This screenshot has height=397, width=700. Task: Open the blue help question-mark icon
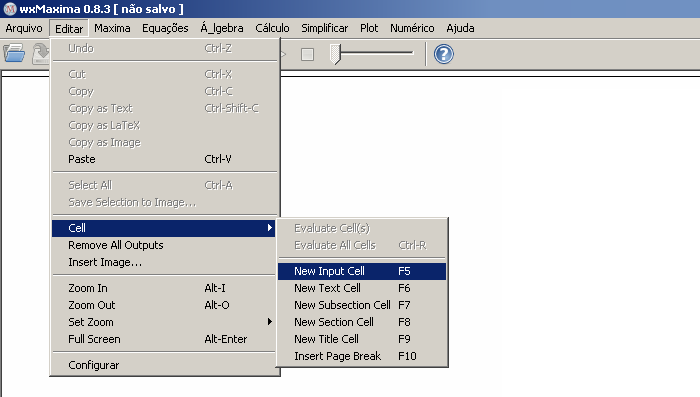point(444,54)
